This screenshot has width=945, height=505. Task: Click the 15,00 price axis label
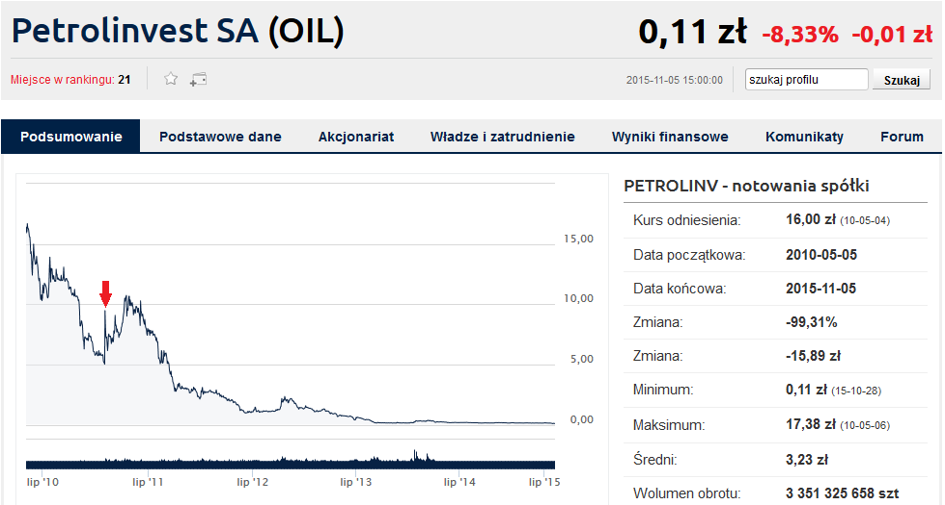579,239
